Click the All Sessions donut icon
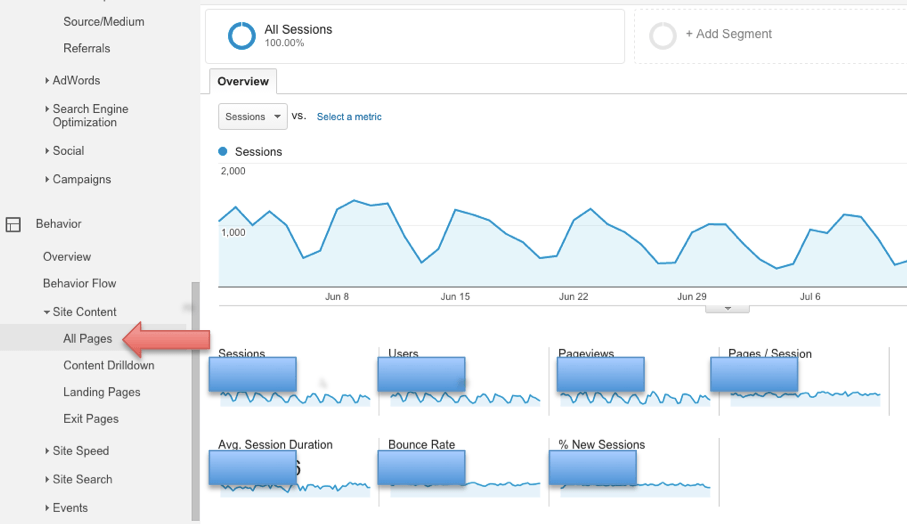Viewport: 907px width, 524px height. pyautogui.click(x=241, y=36)
